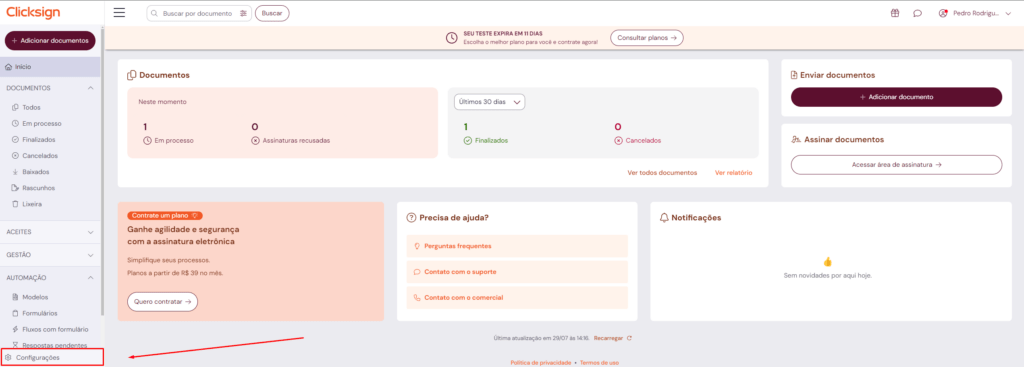
Task: Click Assinaturas recusadas stat
Action: 291,133
